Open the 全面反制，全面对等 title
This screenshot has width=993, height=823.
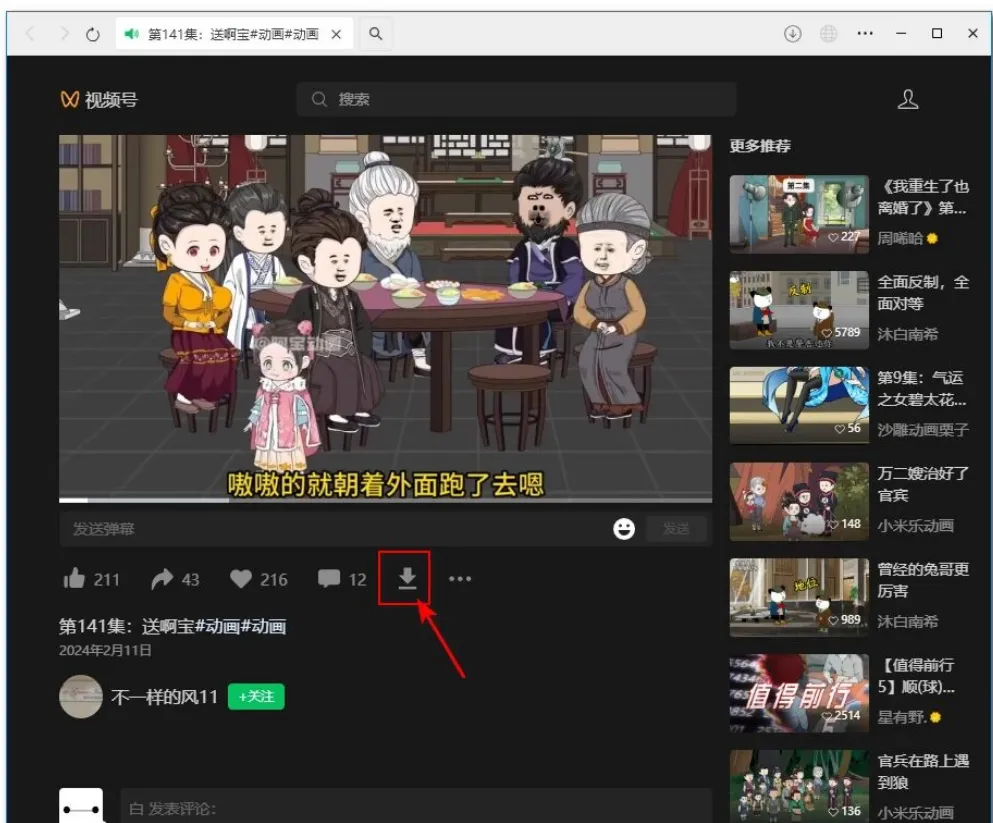point(923,292)
